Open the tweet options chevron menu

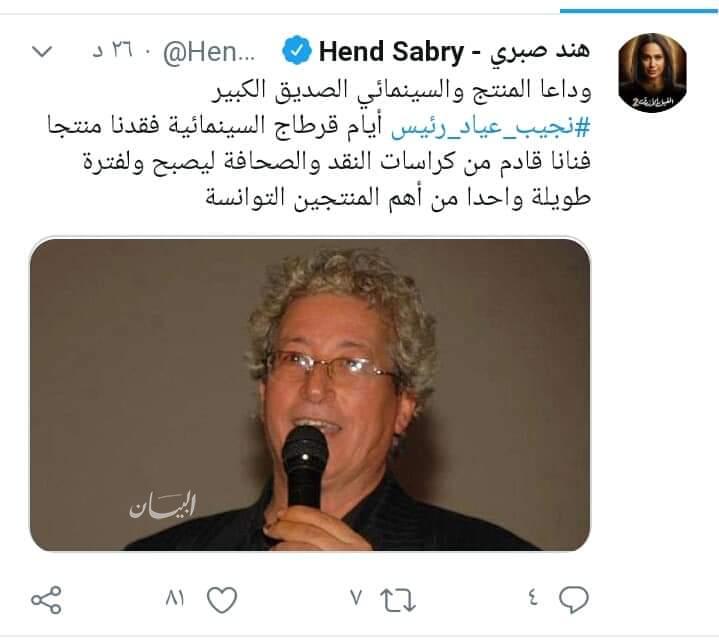[x=43, y=50]
